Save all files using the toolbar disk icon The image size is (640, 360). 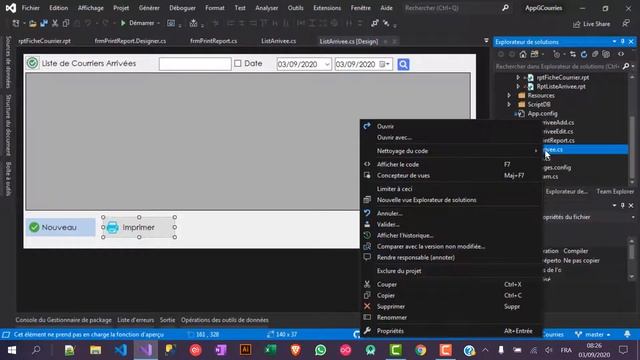(x=44, y=24)
